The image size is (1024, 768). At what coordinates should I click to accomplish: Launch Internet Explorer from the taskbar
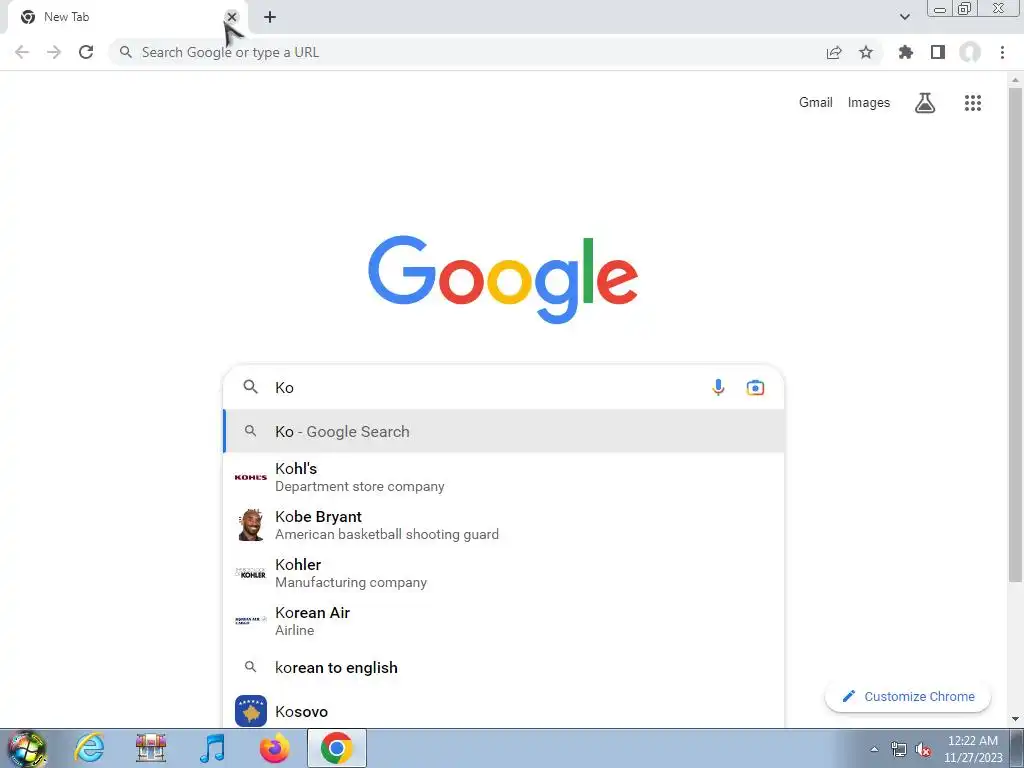pyautogui.click(x=89, y=748)
